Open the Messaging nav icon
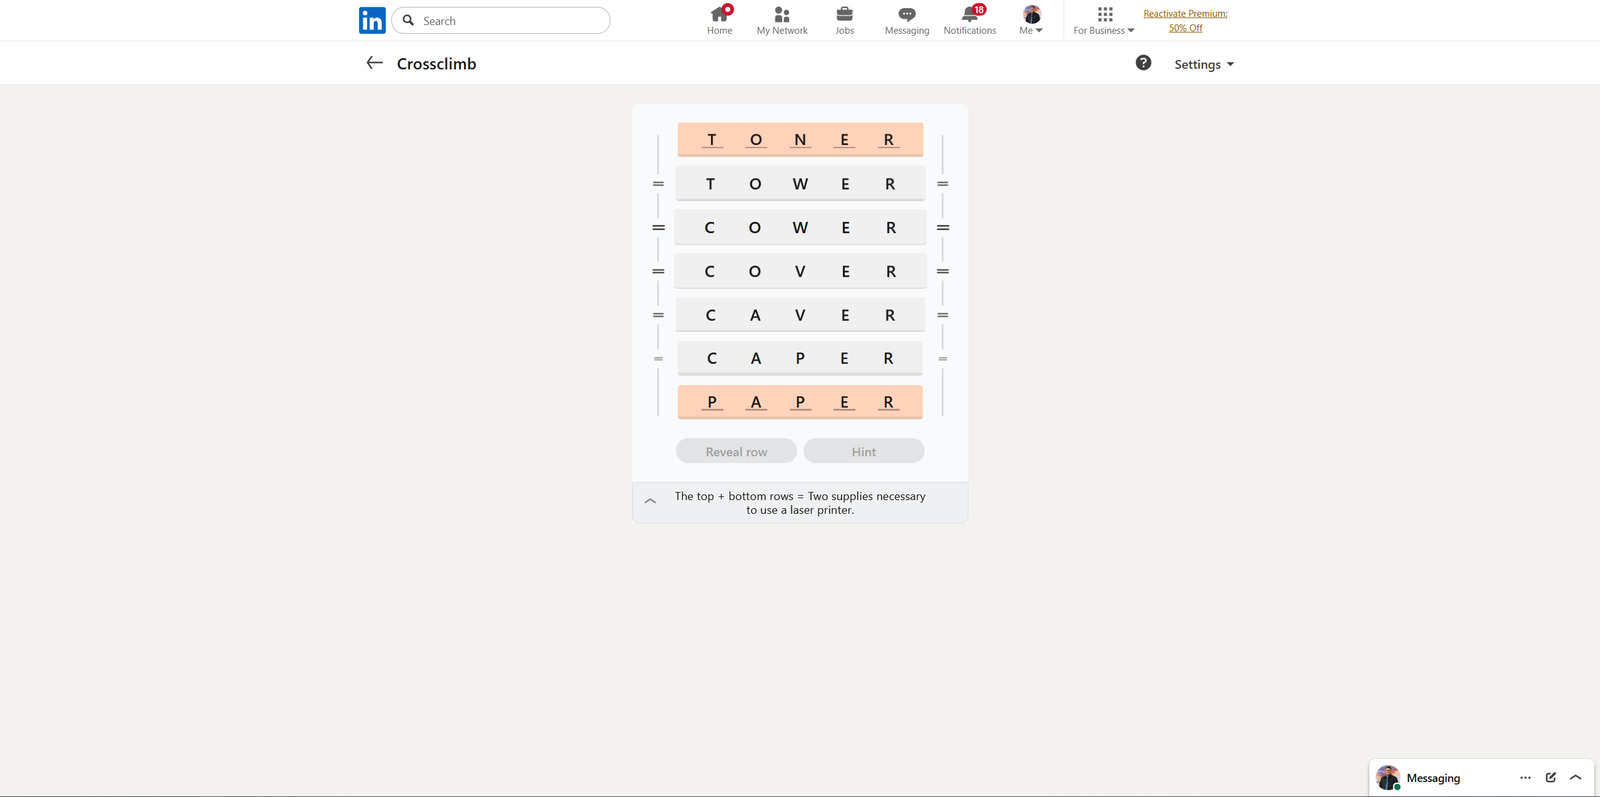 point(907,14)
